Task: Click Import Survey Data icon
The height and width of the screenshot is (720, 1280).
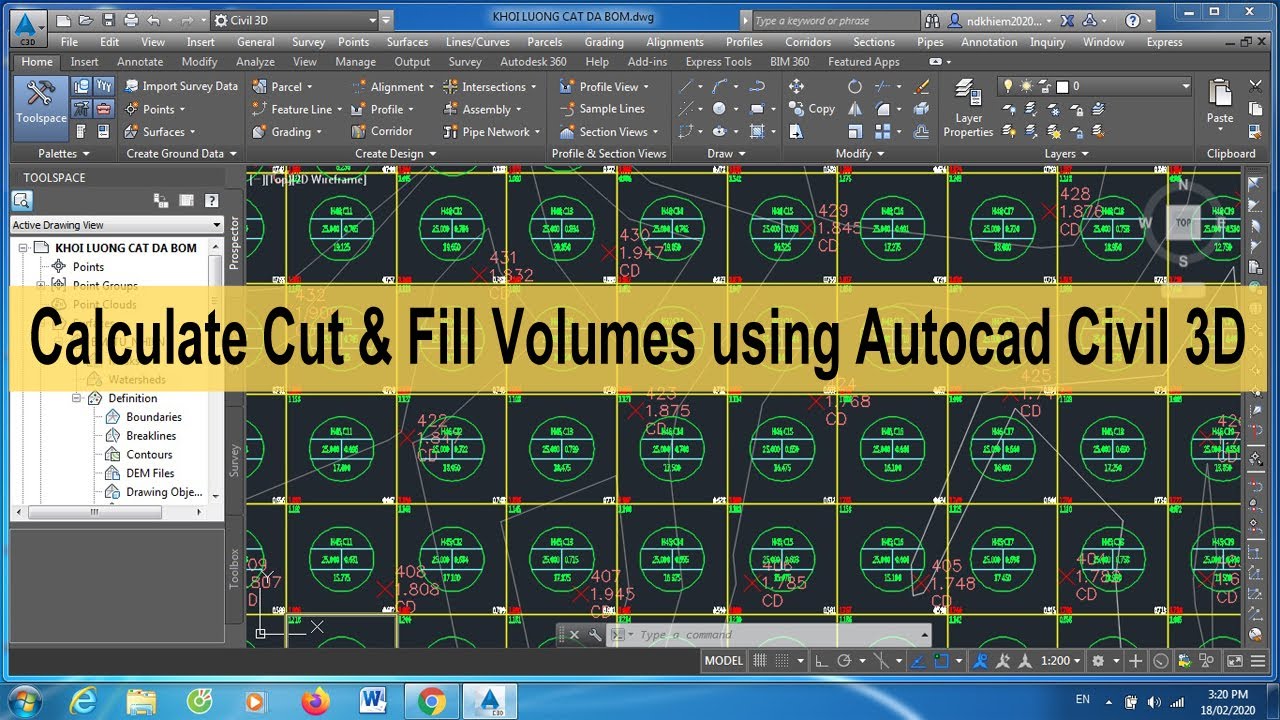Action: (132, 86)
